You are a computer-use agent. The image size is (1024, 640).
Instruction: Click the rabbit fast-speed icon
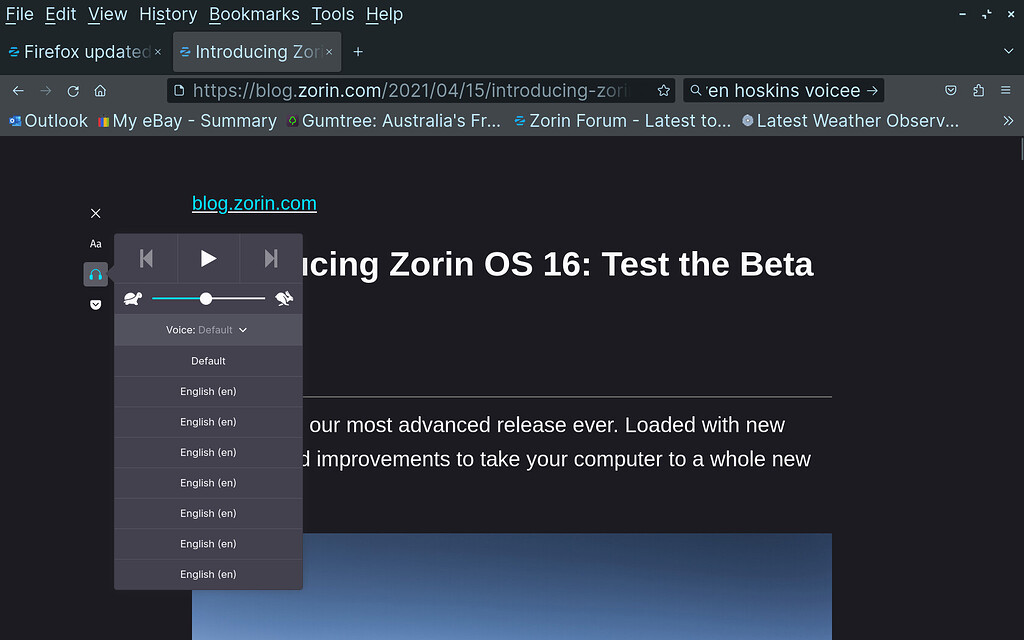coord(284,298)
